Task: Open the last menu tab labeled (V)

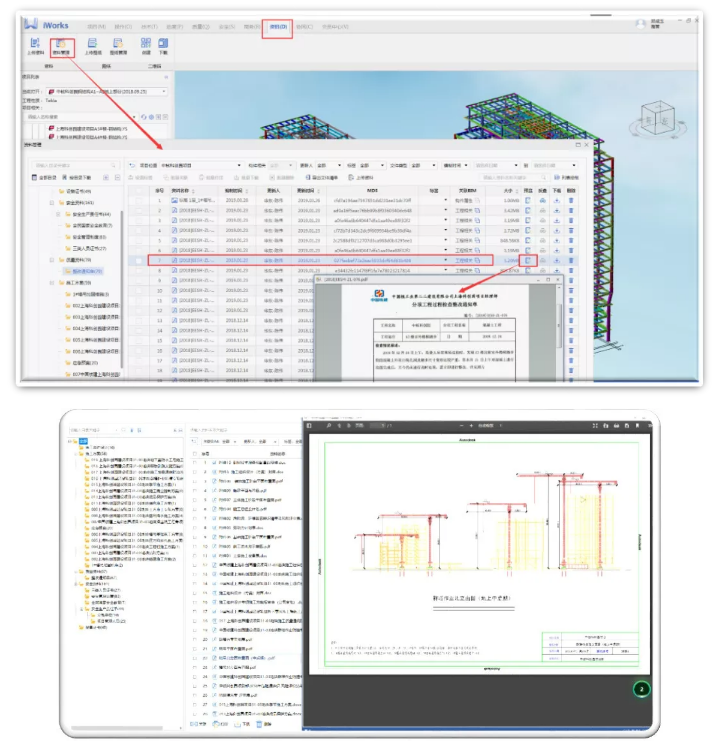Action: (335, 27)
